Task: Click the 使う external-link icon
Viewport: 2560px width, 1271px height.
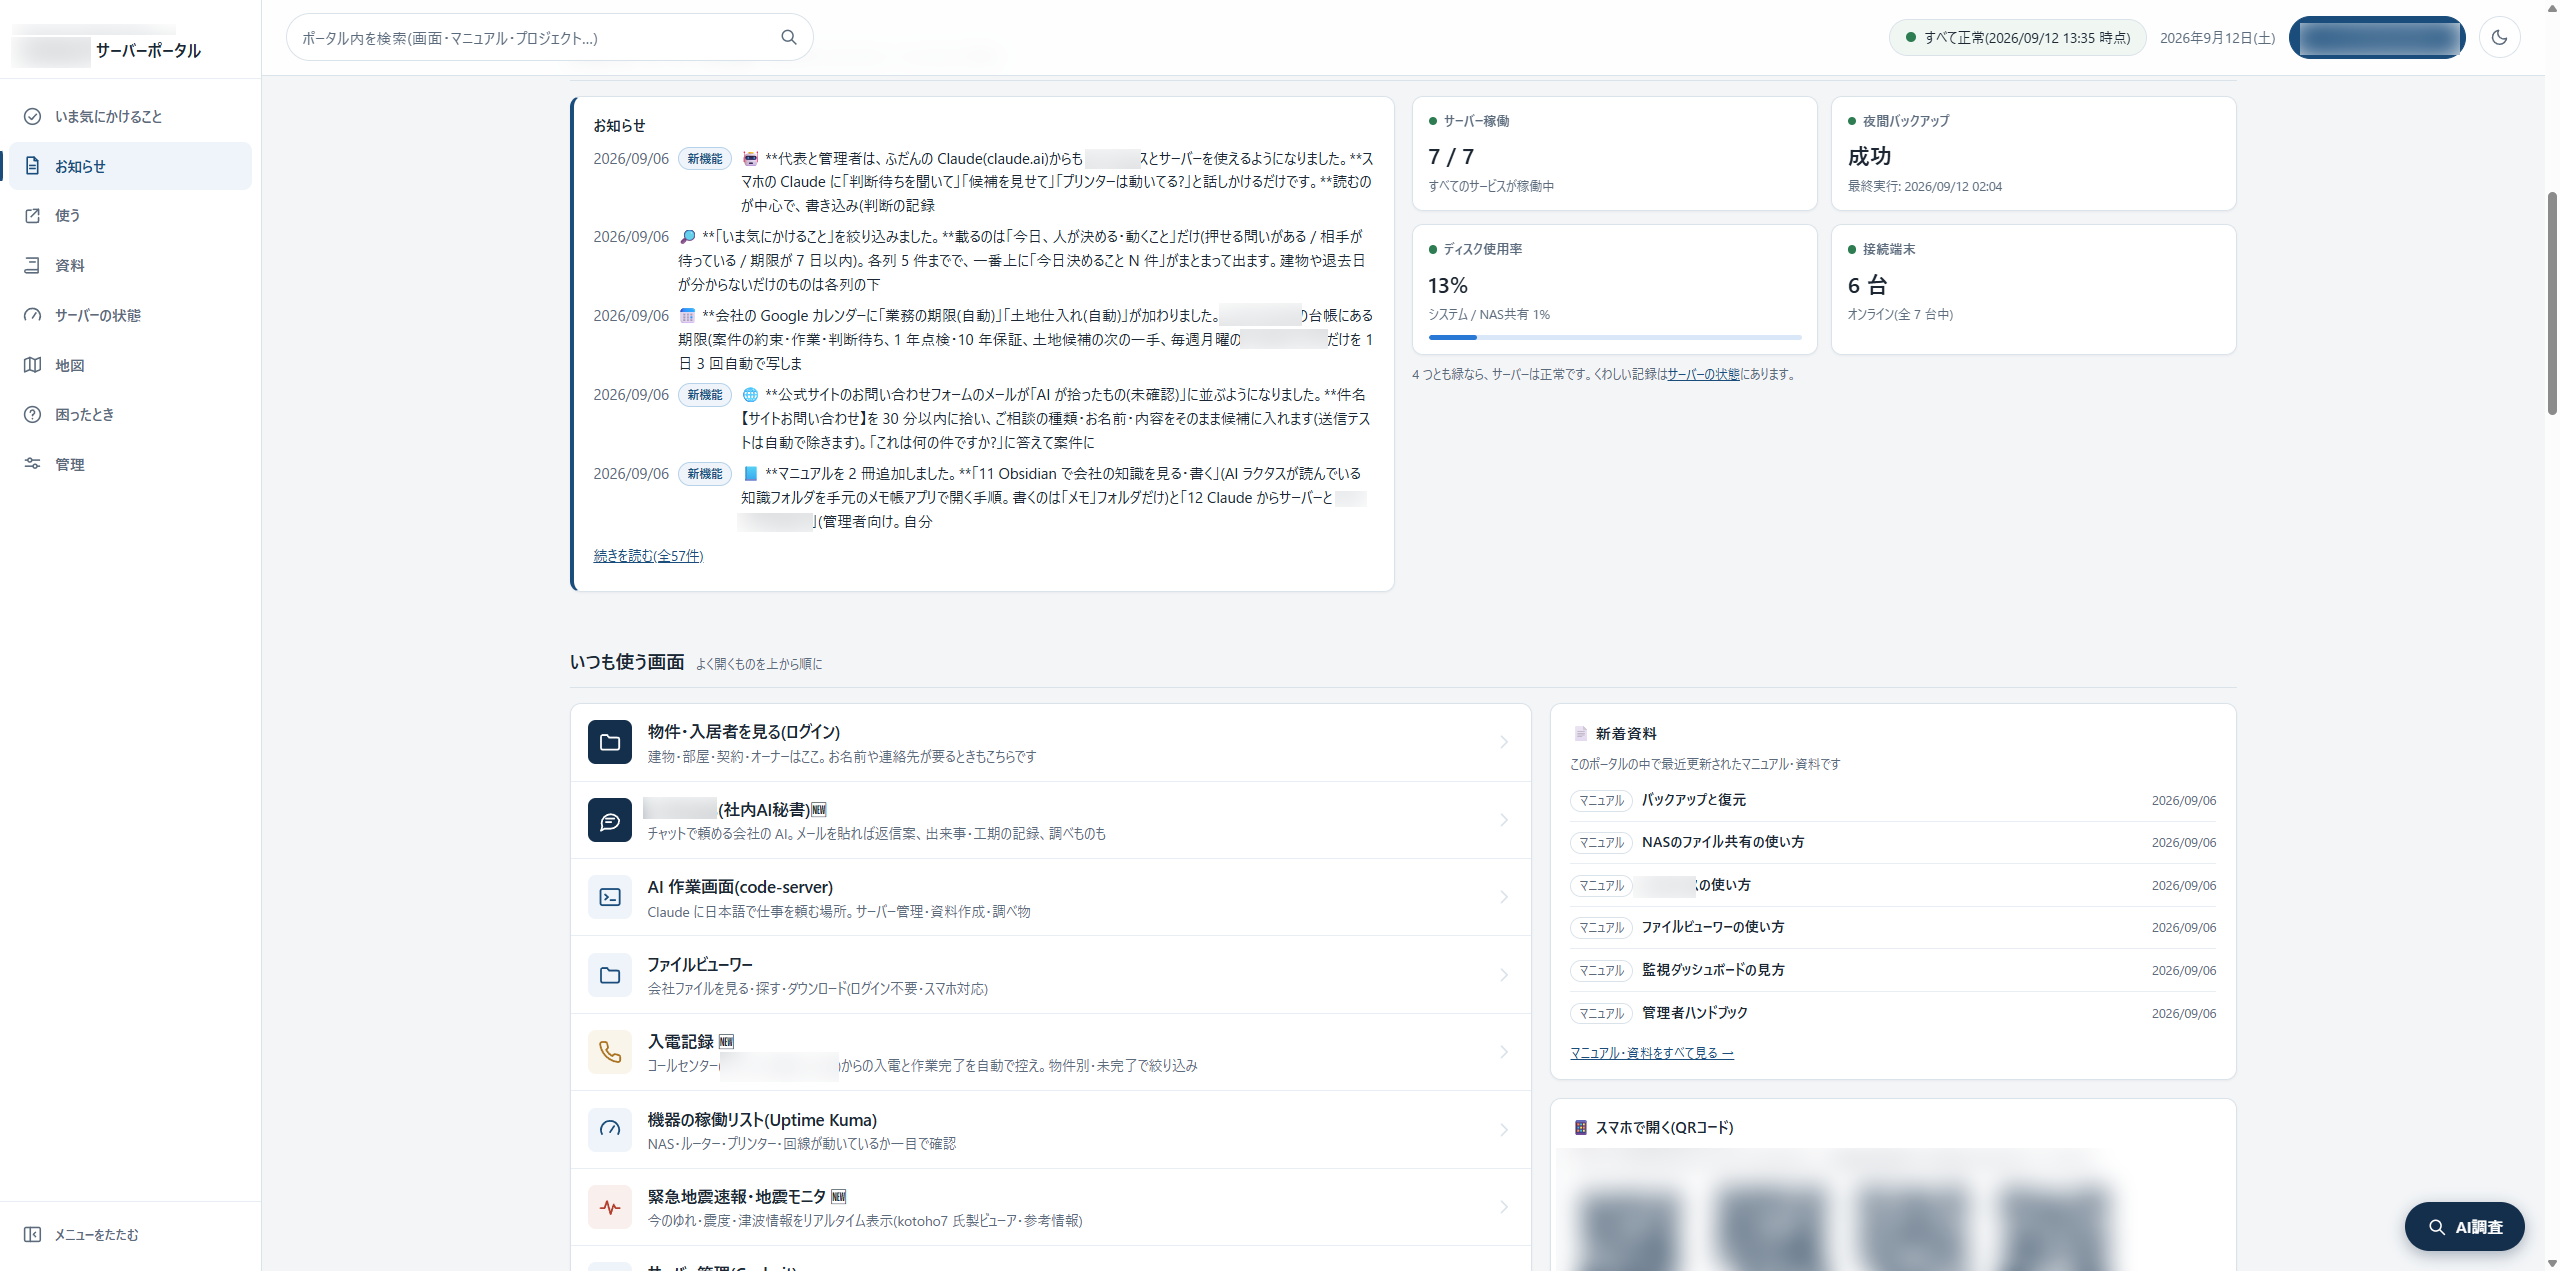Action: click(x=32, y=216)
